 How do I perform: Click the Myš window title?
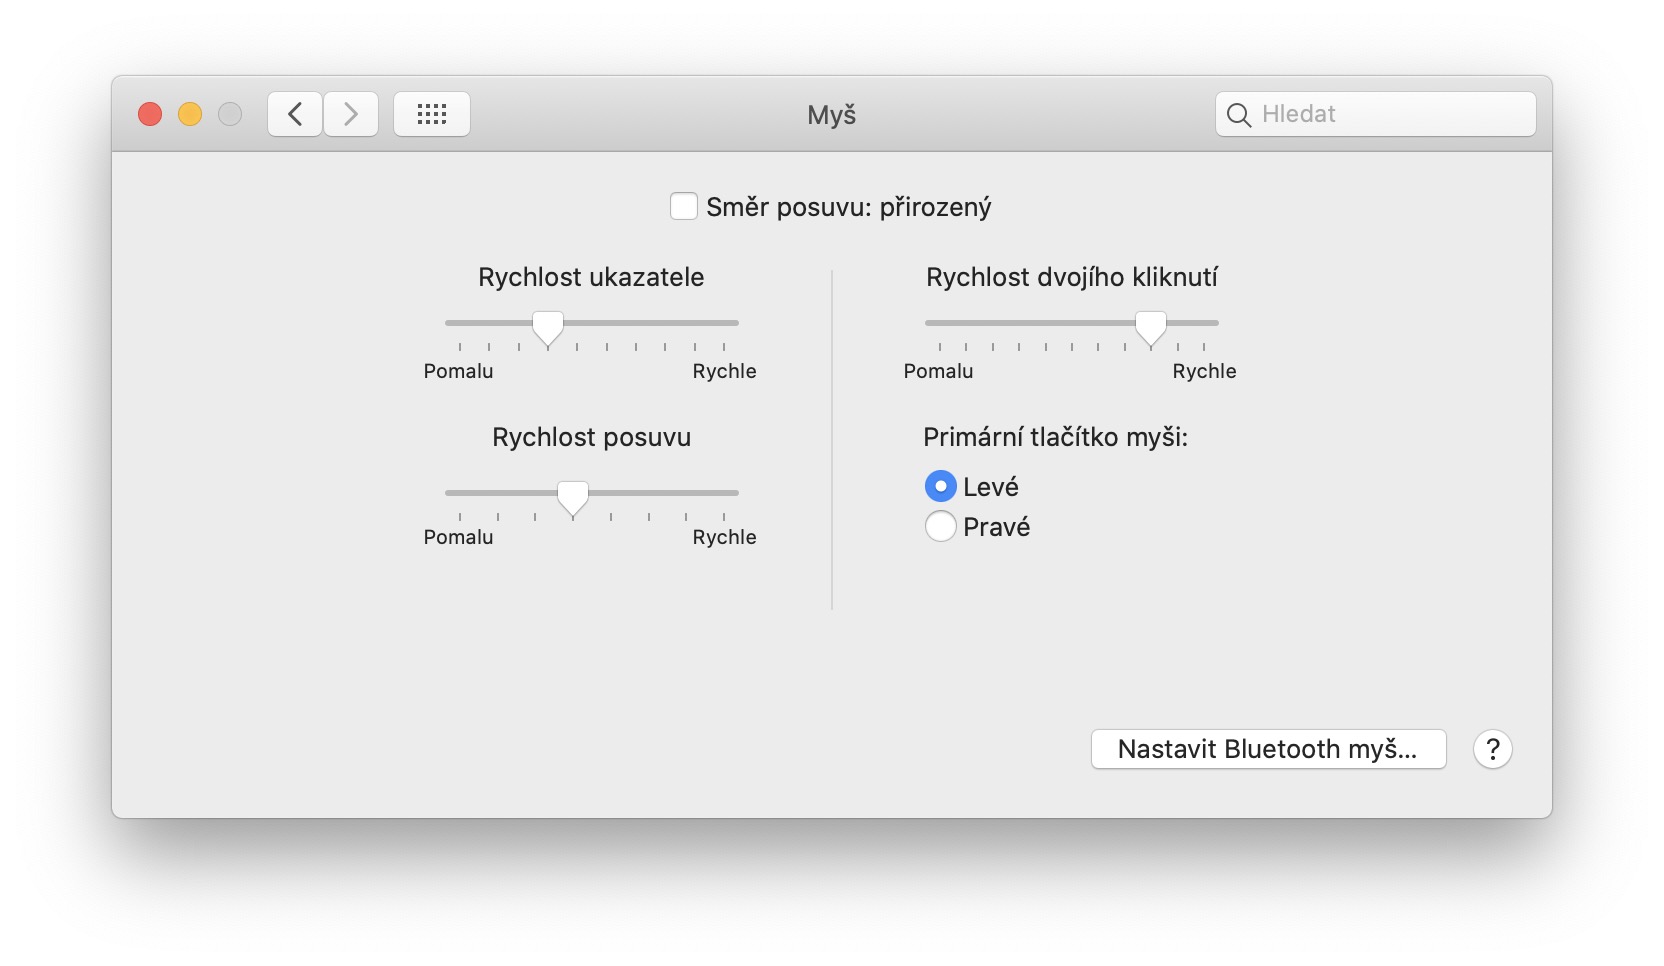click(x=831, y=115)
